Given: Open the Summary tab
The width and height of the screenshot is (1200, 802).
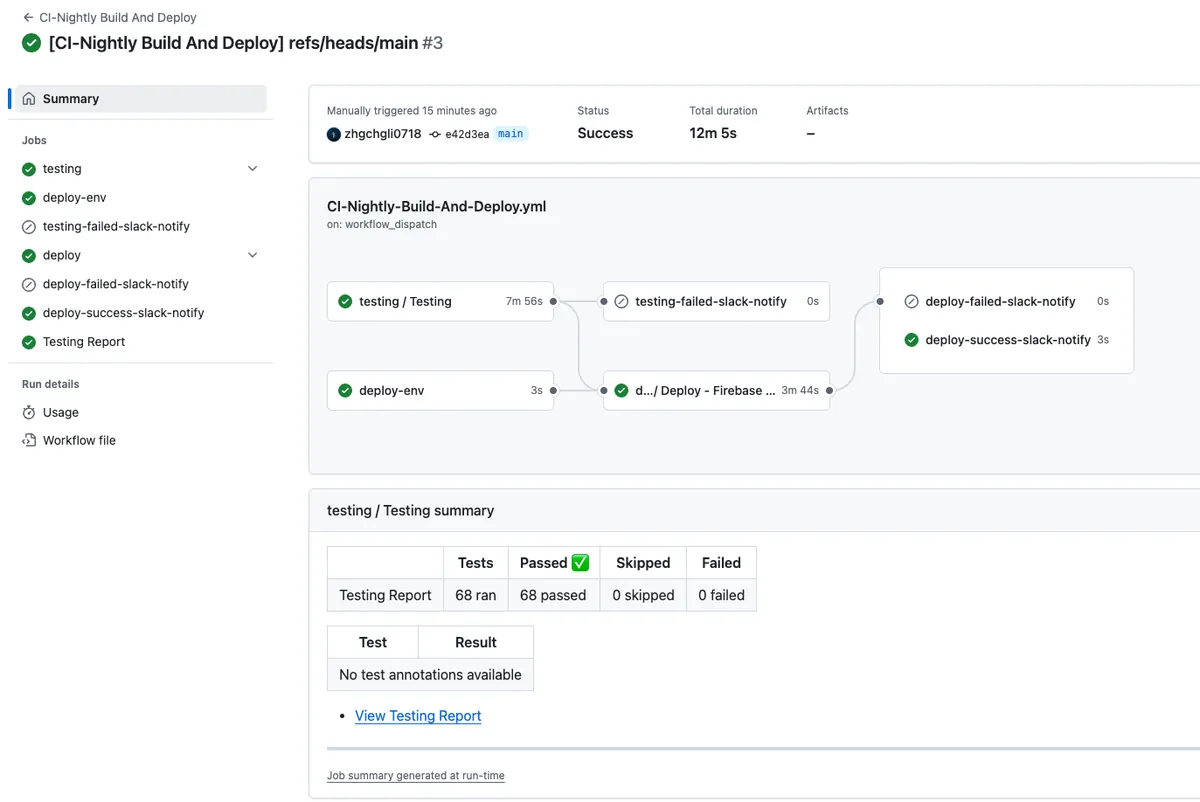Looking at the screenshot, I should point(71,99).
